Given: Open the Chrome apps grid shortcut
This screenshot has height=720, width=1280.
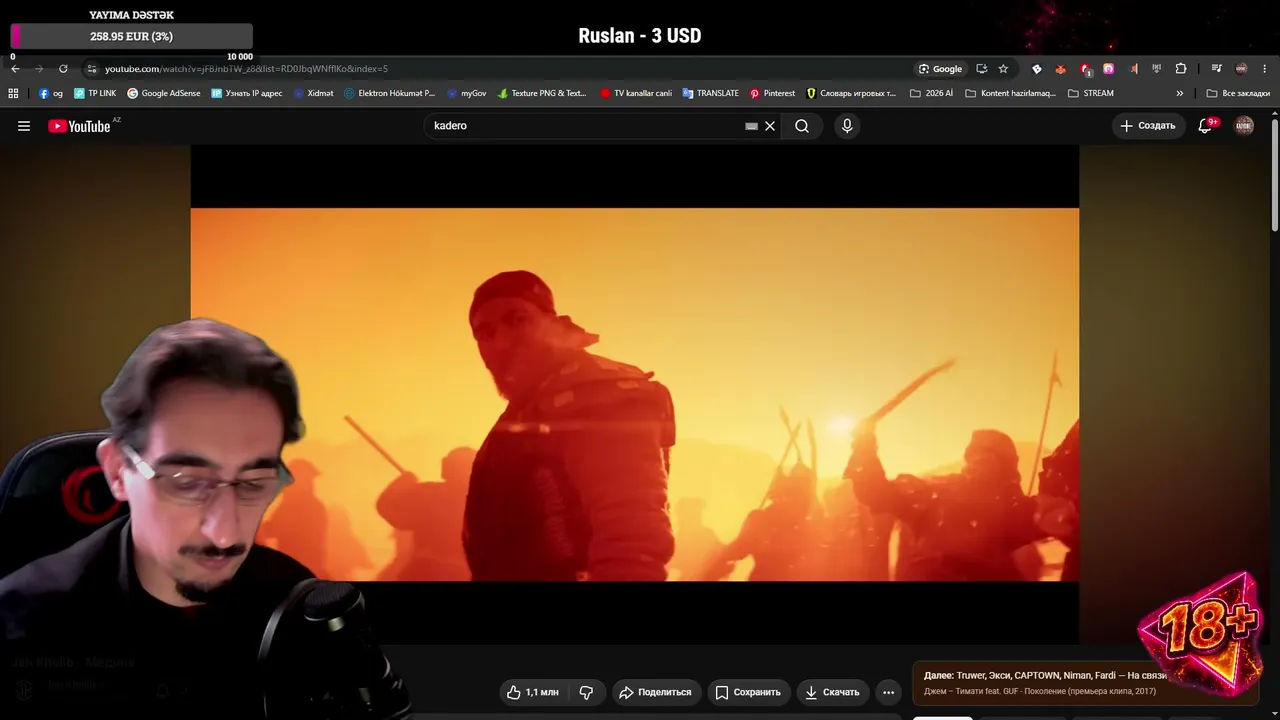Looking at the screenshot, I should point(13,93).
